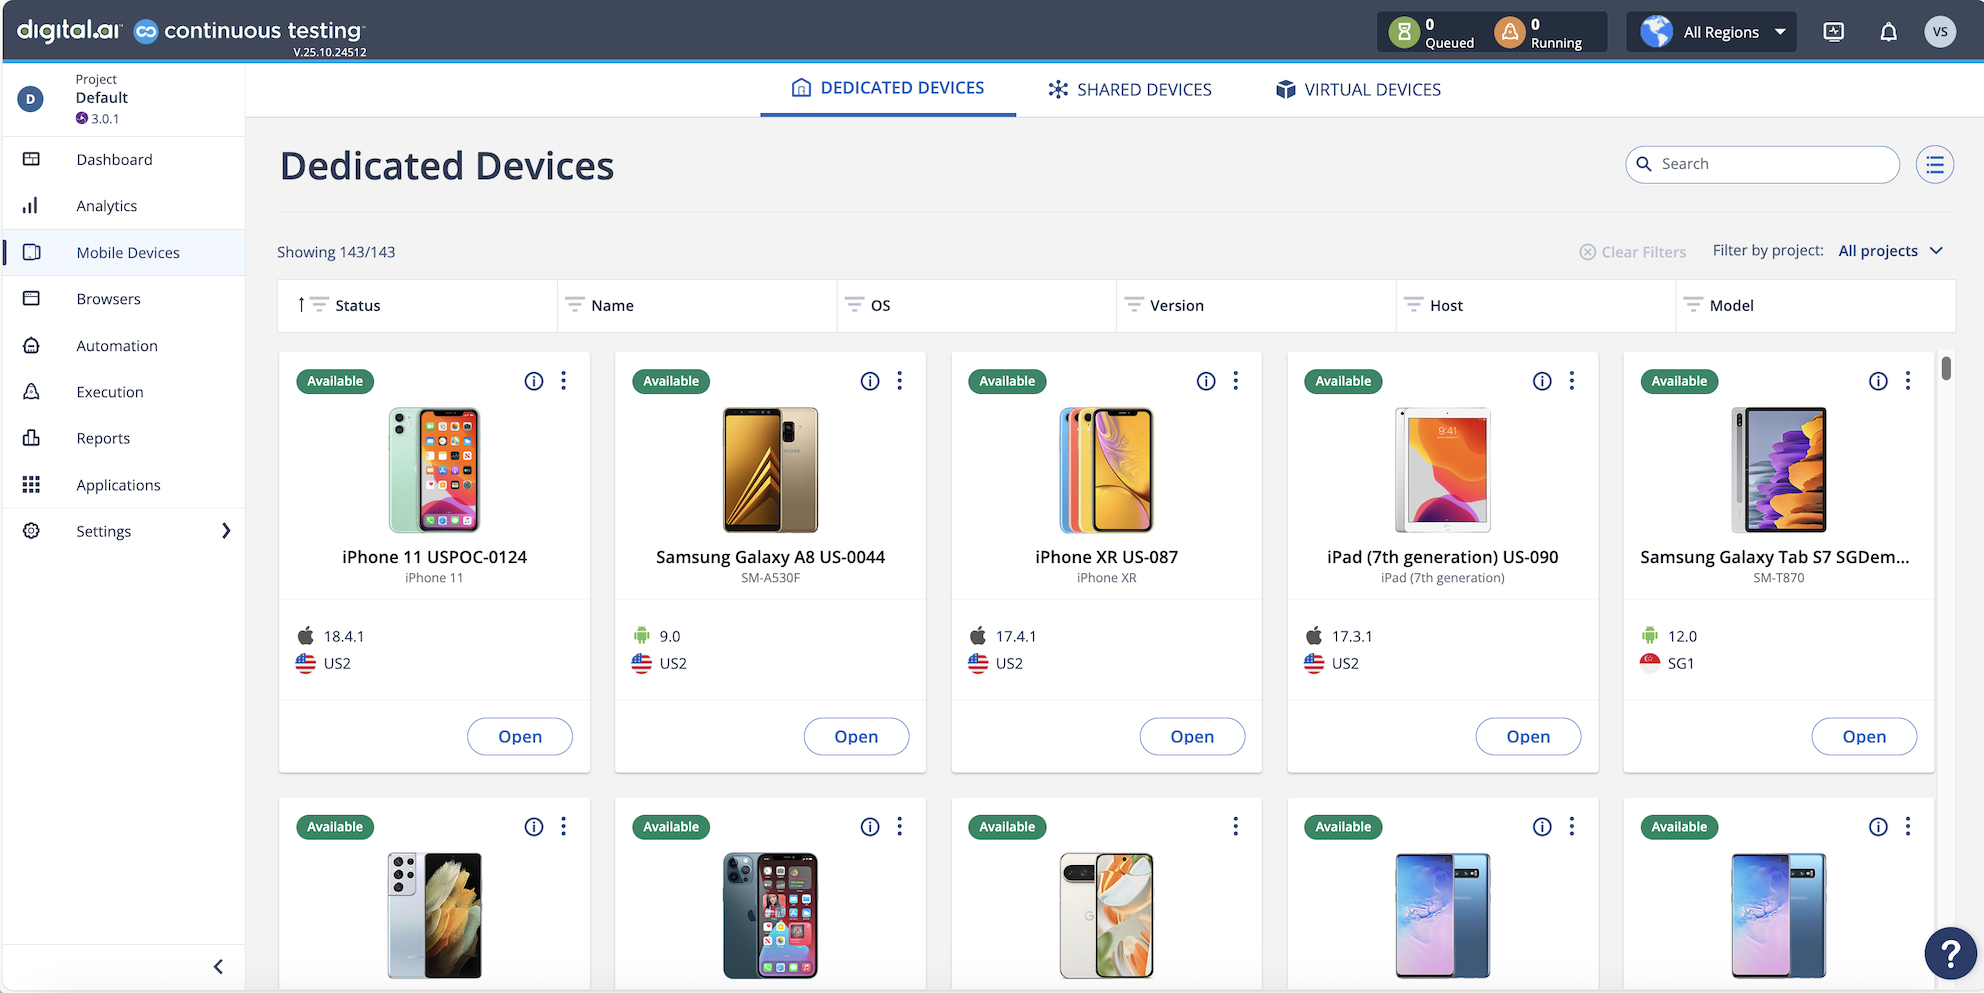This screenshot has height=993, width=1984.
Task: Switch to list view layout
Action: tap(1935, 165)
